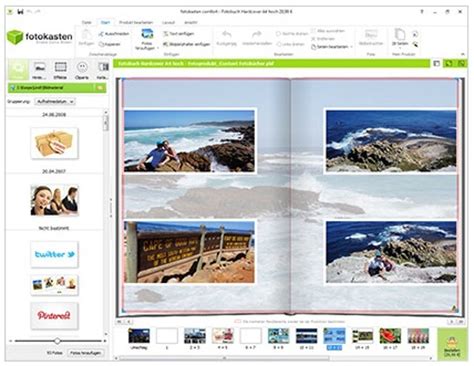Select the hikers on cliff photo
This screenshot has width=474, height=366.
point(391,252)
